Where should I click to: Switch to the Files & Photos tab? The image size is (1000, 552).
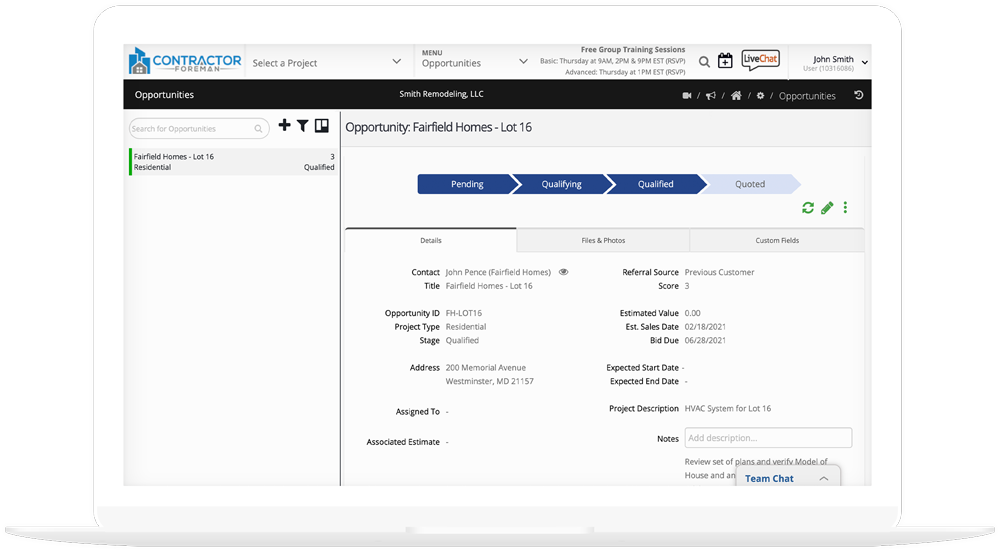click(x=603, y=240)
